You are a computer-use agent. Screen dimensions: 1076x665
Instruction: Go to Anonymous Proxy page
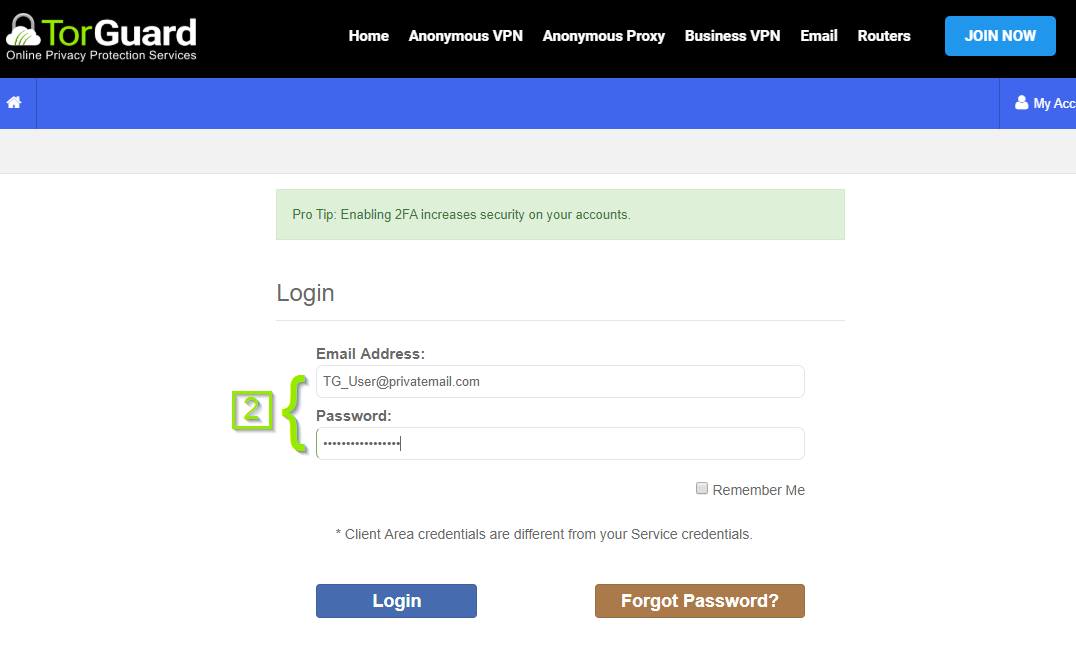tap(603, 36)
